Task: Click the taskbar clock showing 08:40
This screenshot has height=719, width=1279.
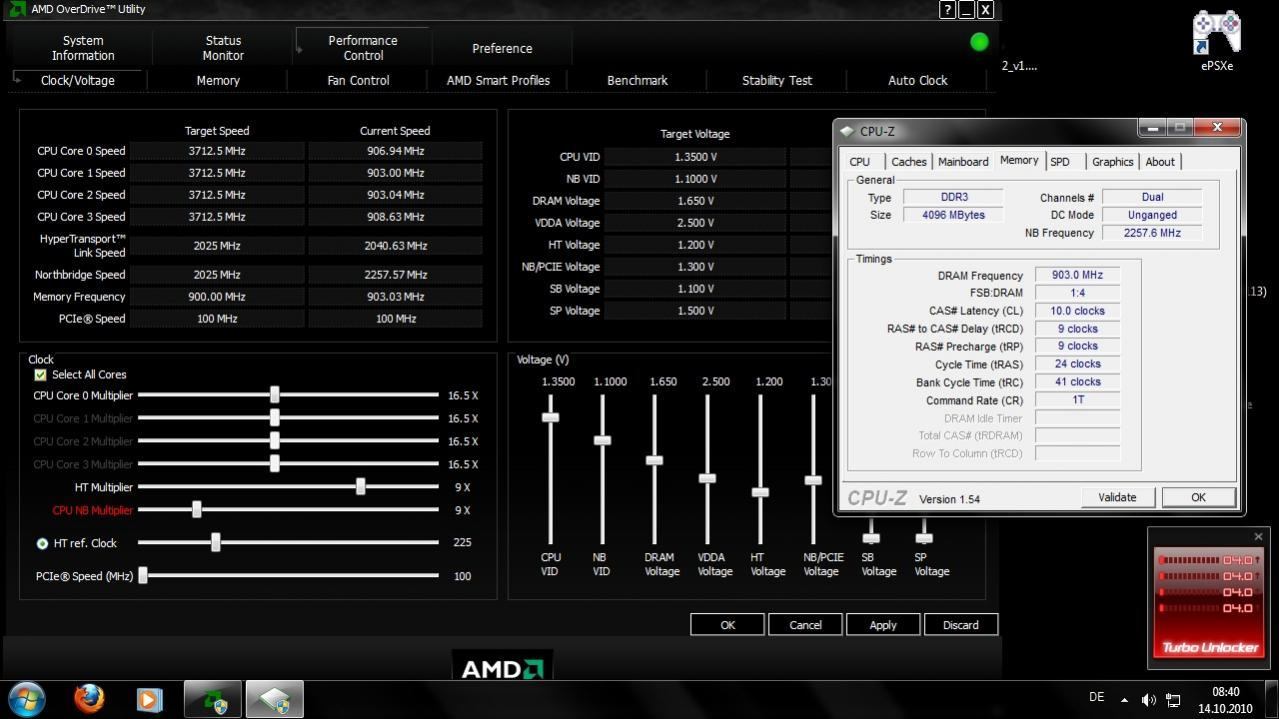Action: 1225,692
